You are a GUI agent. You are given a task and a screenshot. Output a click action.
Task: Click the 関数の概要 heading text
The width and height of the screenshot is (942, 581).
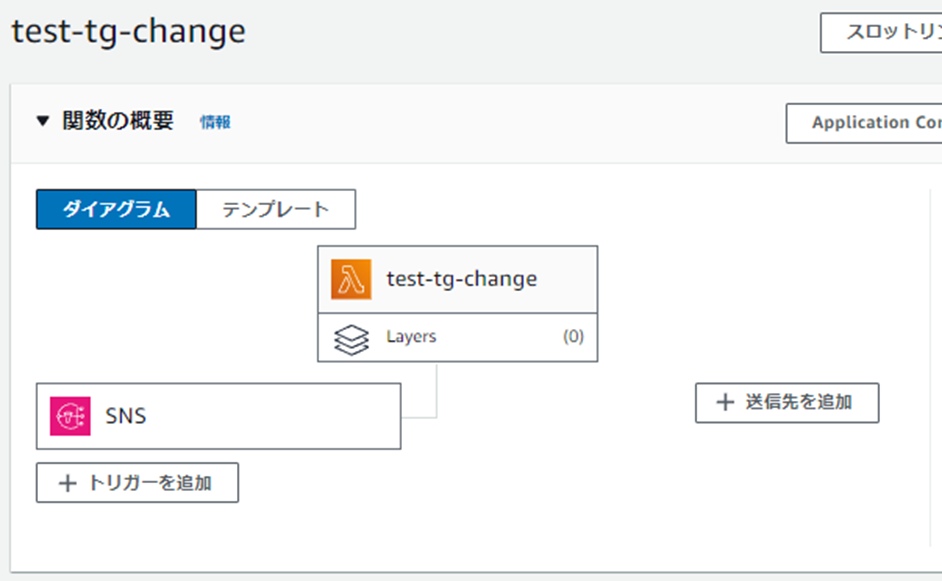coord(118,122)
